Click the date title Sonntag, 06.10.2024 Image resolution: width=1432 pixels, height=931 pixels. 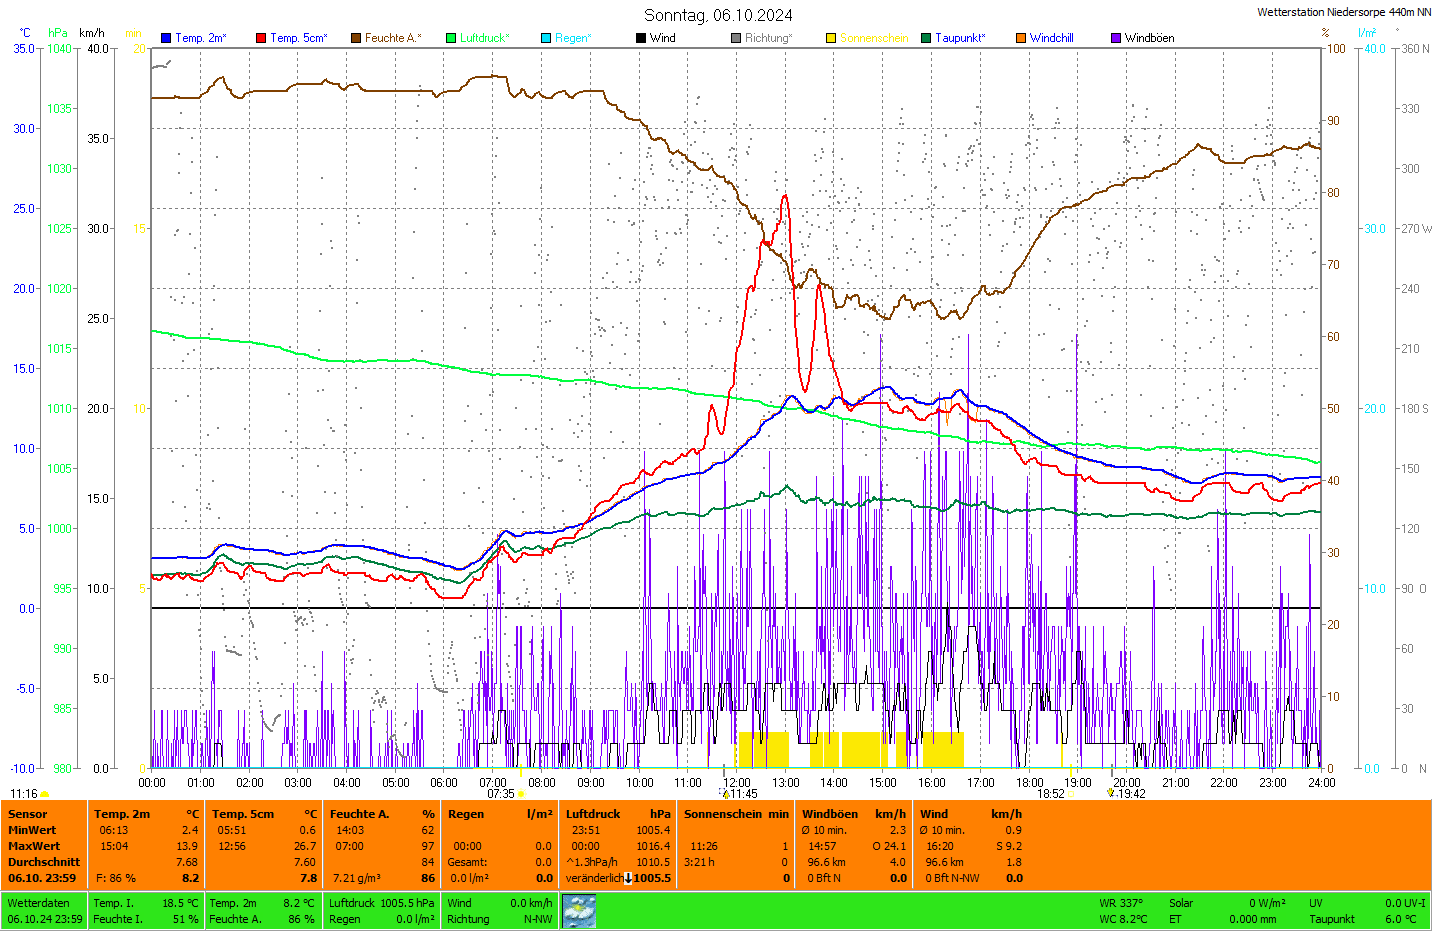pyautogui.click(x=718, y=15)
